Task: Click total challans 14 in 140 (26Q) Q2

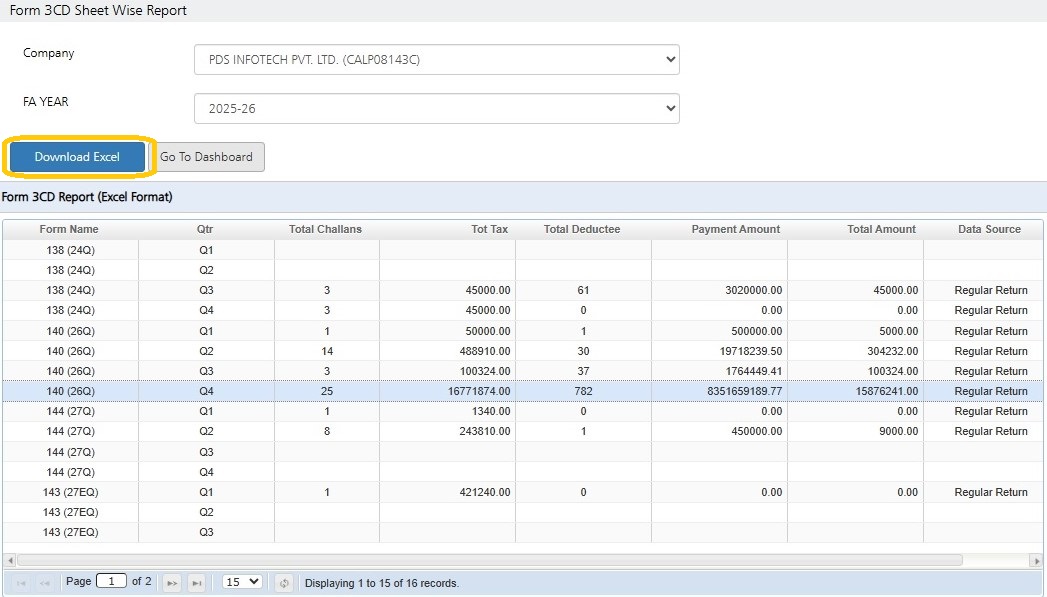Action: [x=327, y=351]
